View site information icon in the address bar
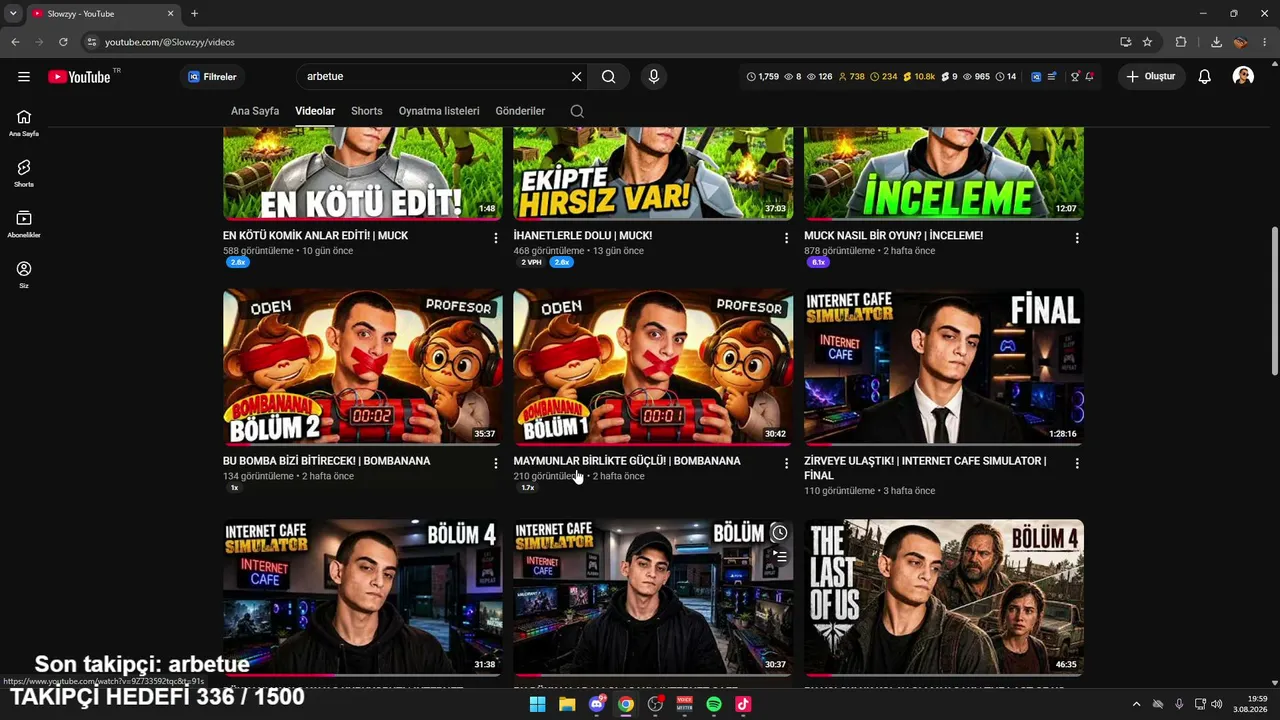The height and width of the screenshot is (720, 1280). [92, 42]
